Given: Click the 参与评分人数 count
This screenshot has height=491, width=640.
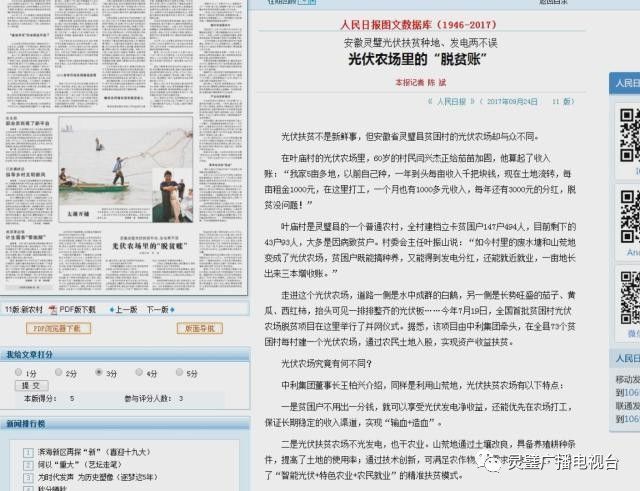Looking at the screenshot, I should point(180,398).
